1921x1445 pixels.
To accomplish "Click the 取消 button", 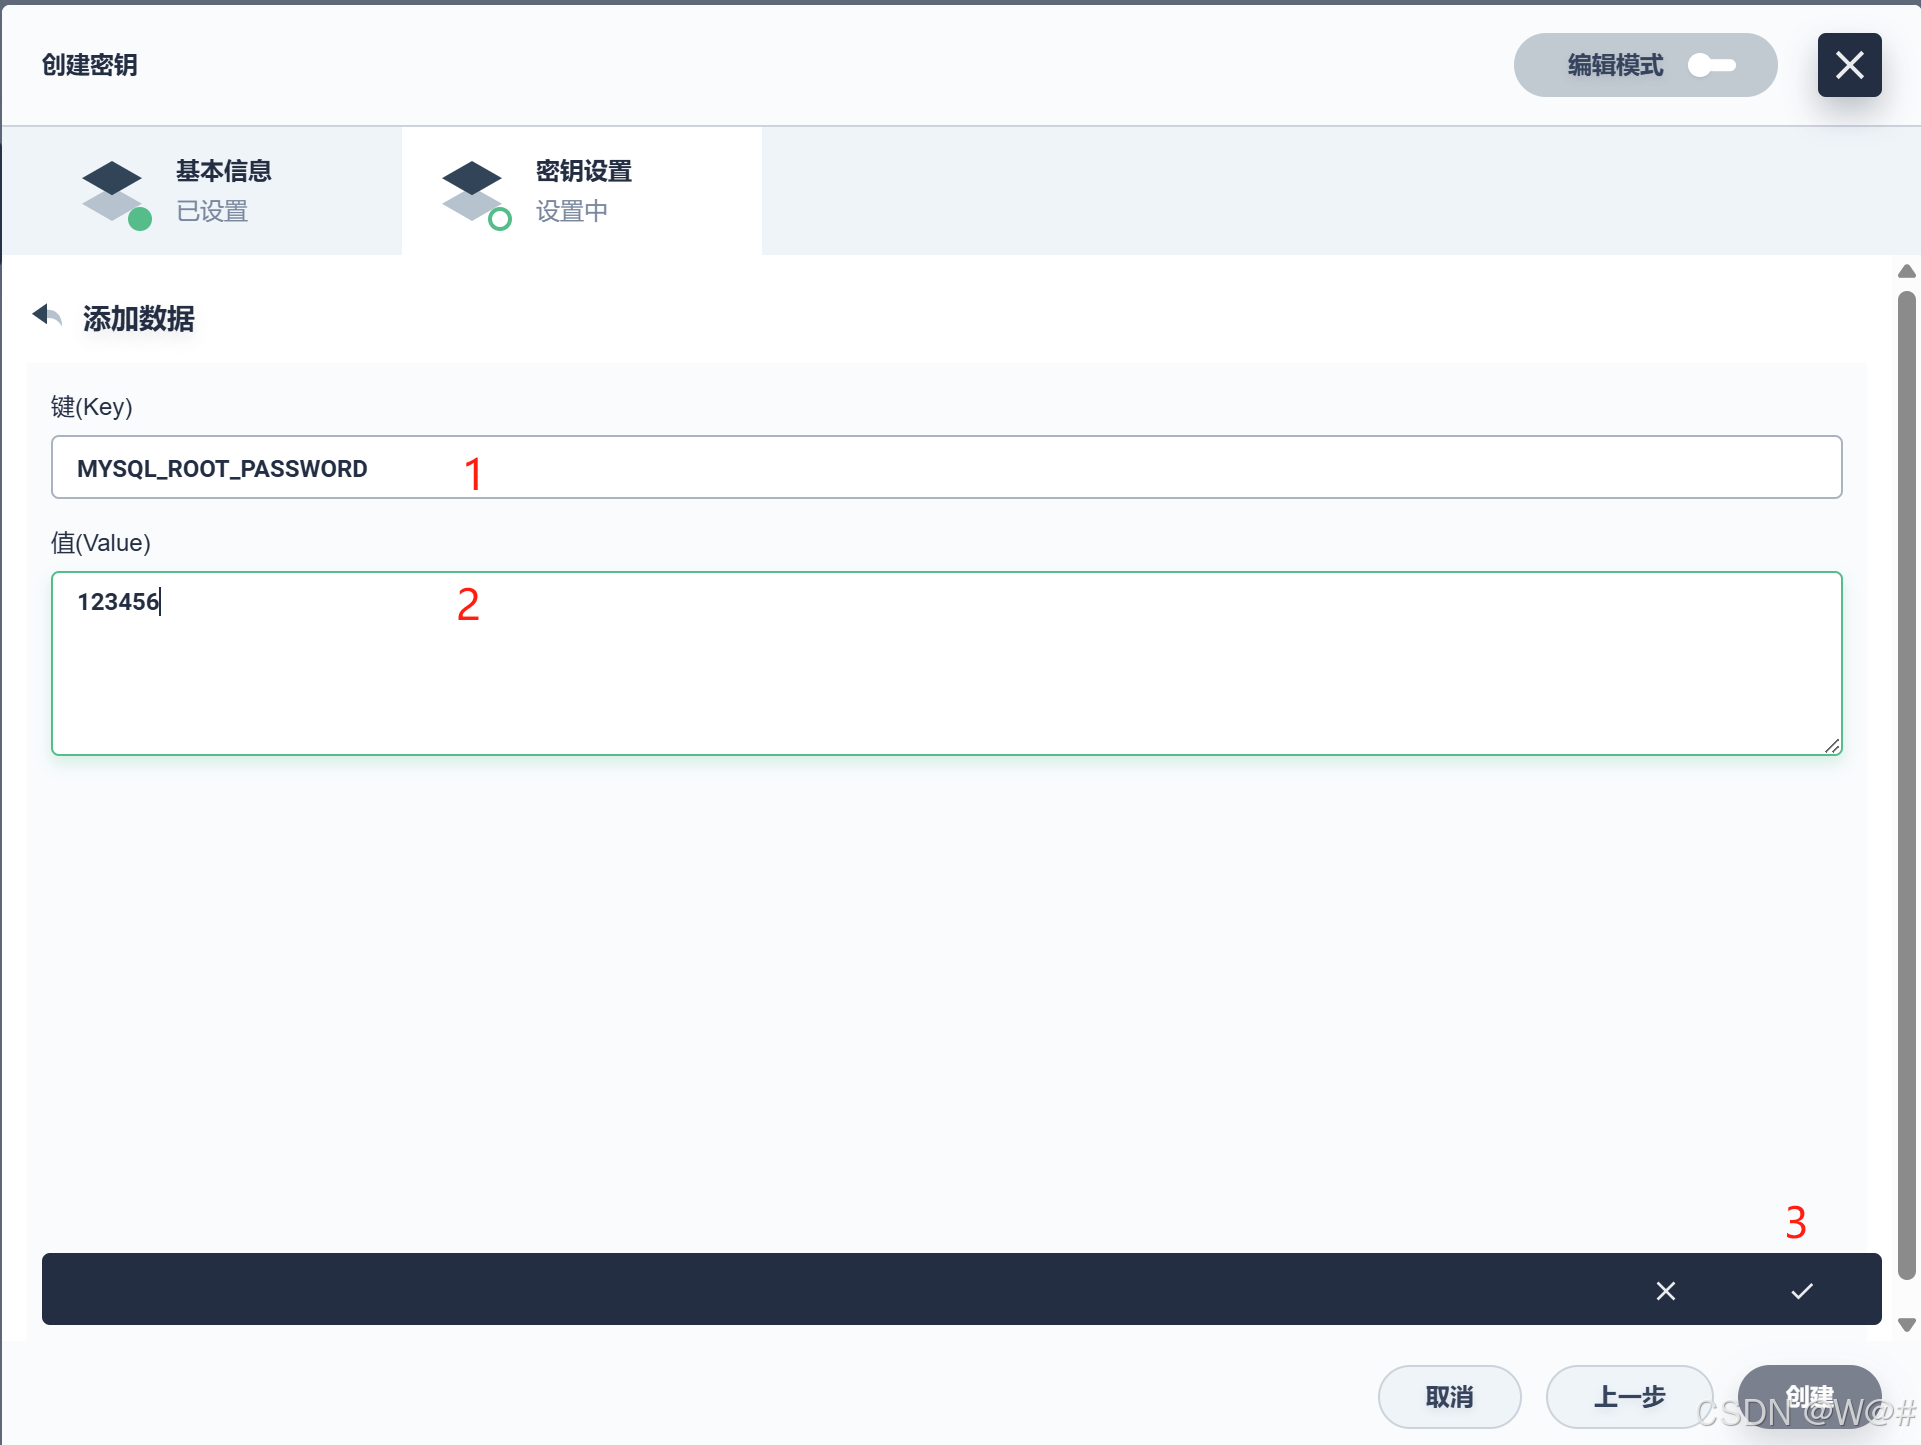I will (x=1449, y=1397).
